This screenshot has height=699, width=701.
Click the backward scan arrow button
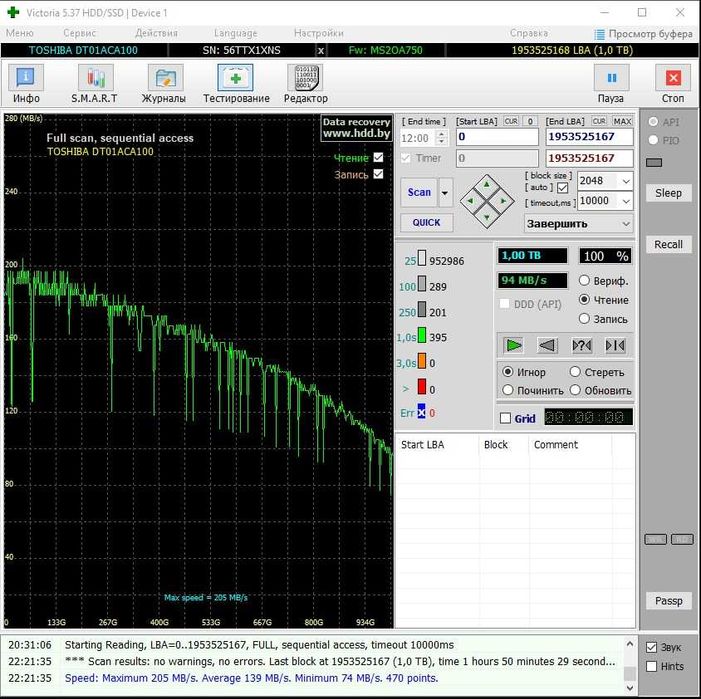click(x=547, y=345)
